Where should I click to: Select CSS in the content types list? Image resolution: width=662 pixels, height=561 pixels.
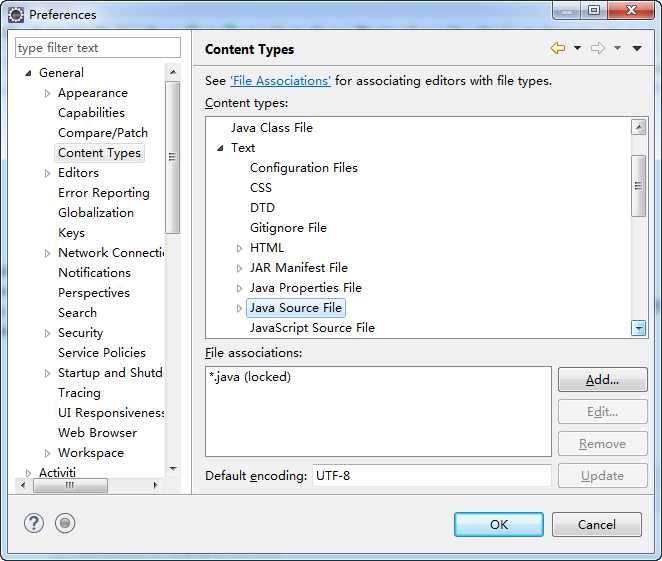point(260,188)
